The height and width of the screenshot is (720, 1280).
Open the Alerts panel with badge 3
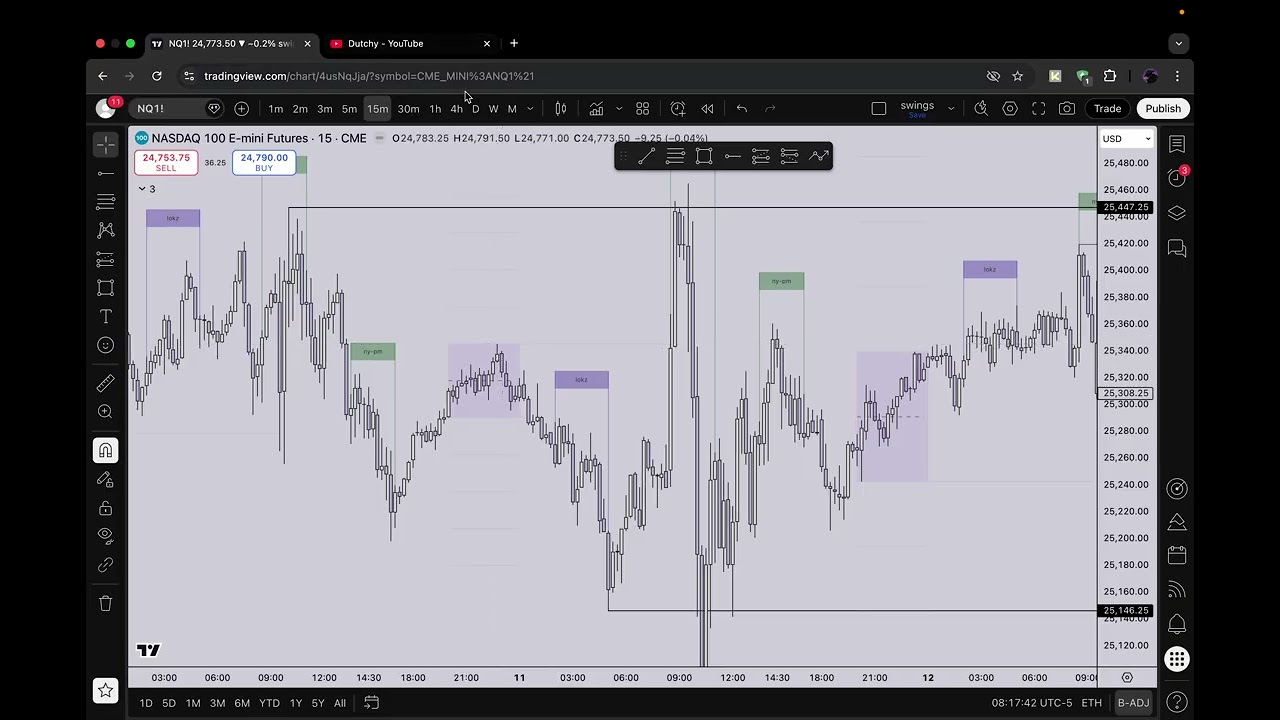pyautogui.click(x=1177, y=178)
